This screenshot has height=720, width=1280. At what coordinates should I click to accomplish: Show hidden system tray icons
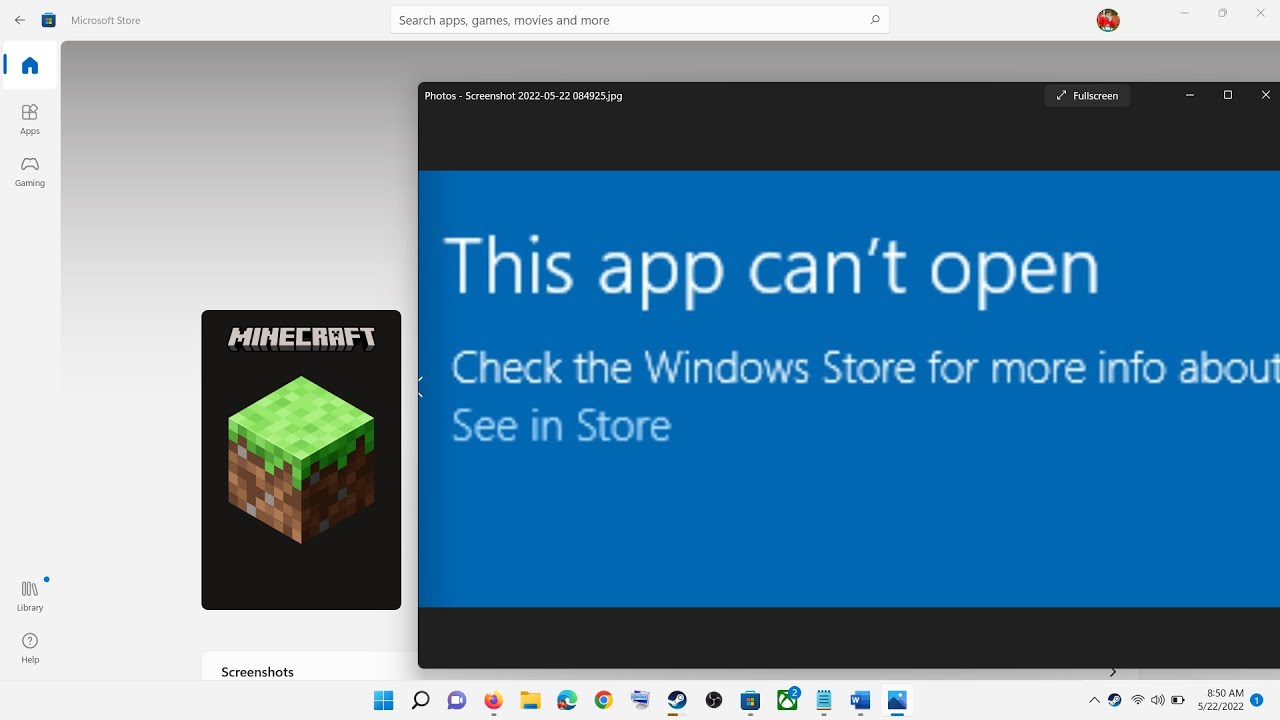click(x=1094, y=700)
